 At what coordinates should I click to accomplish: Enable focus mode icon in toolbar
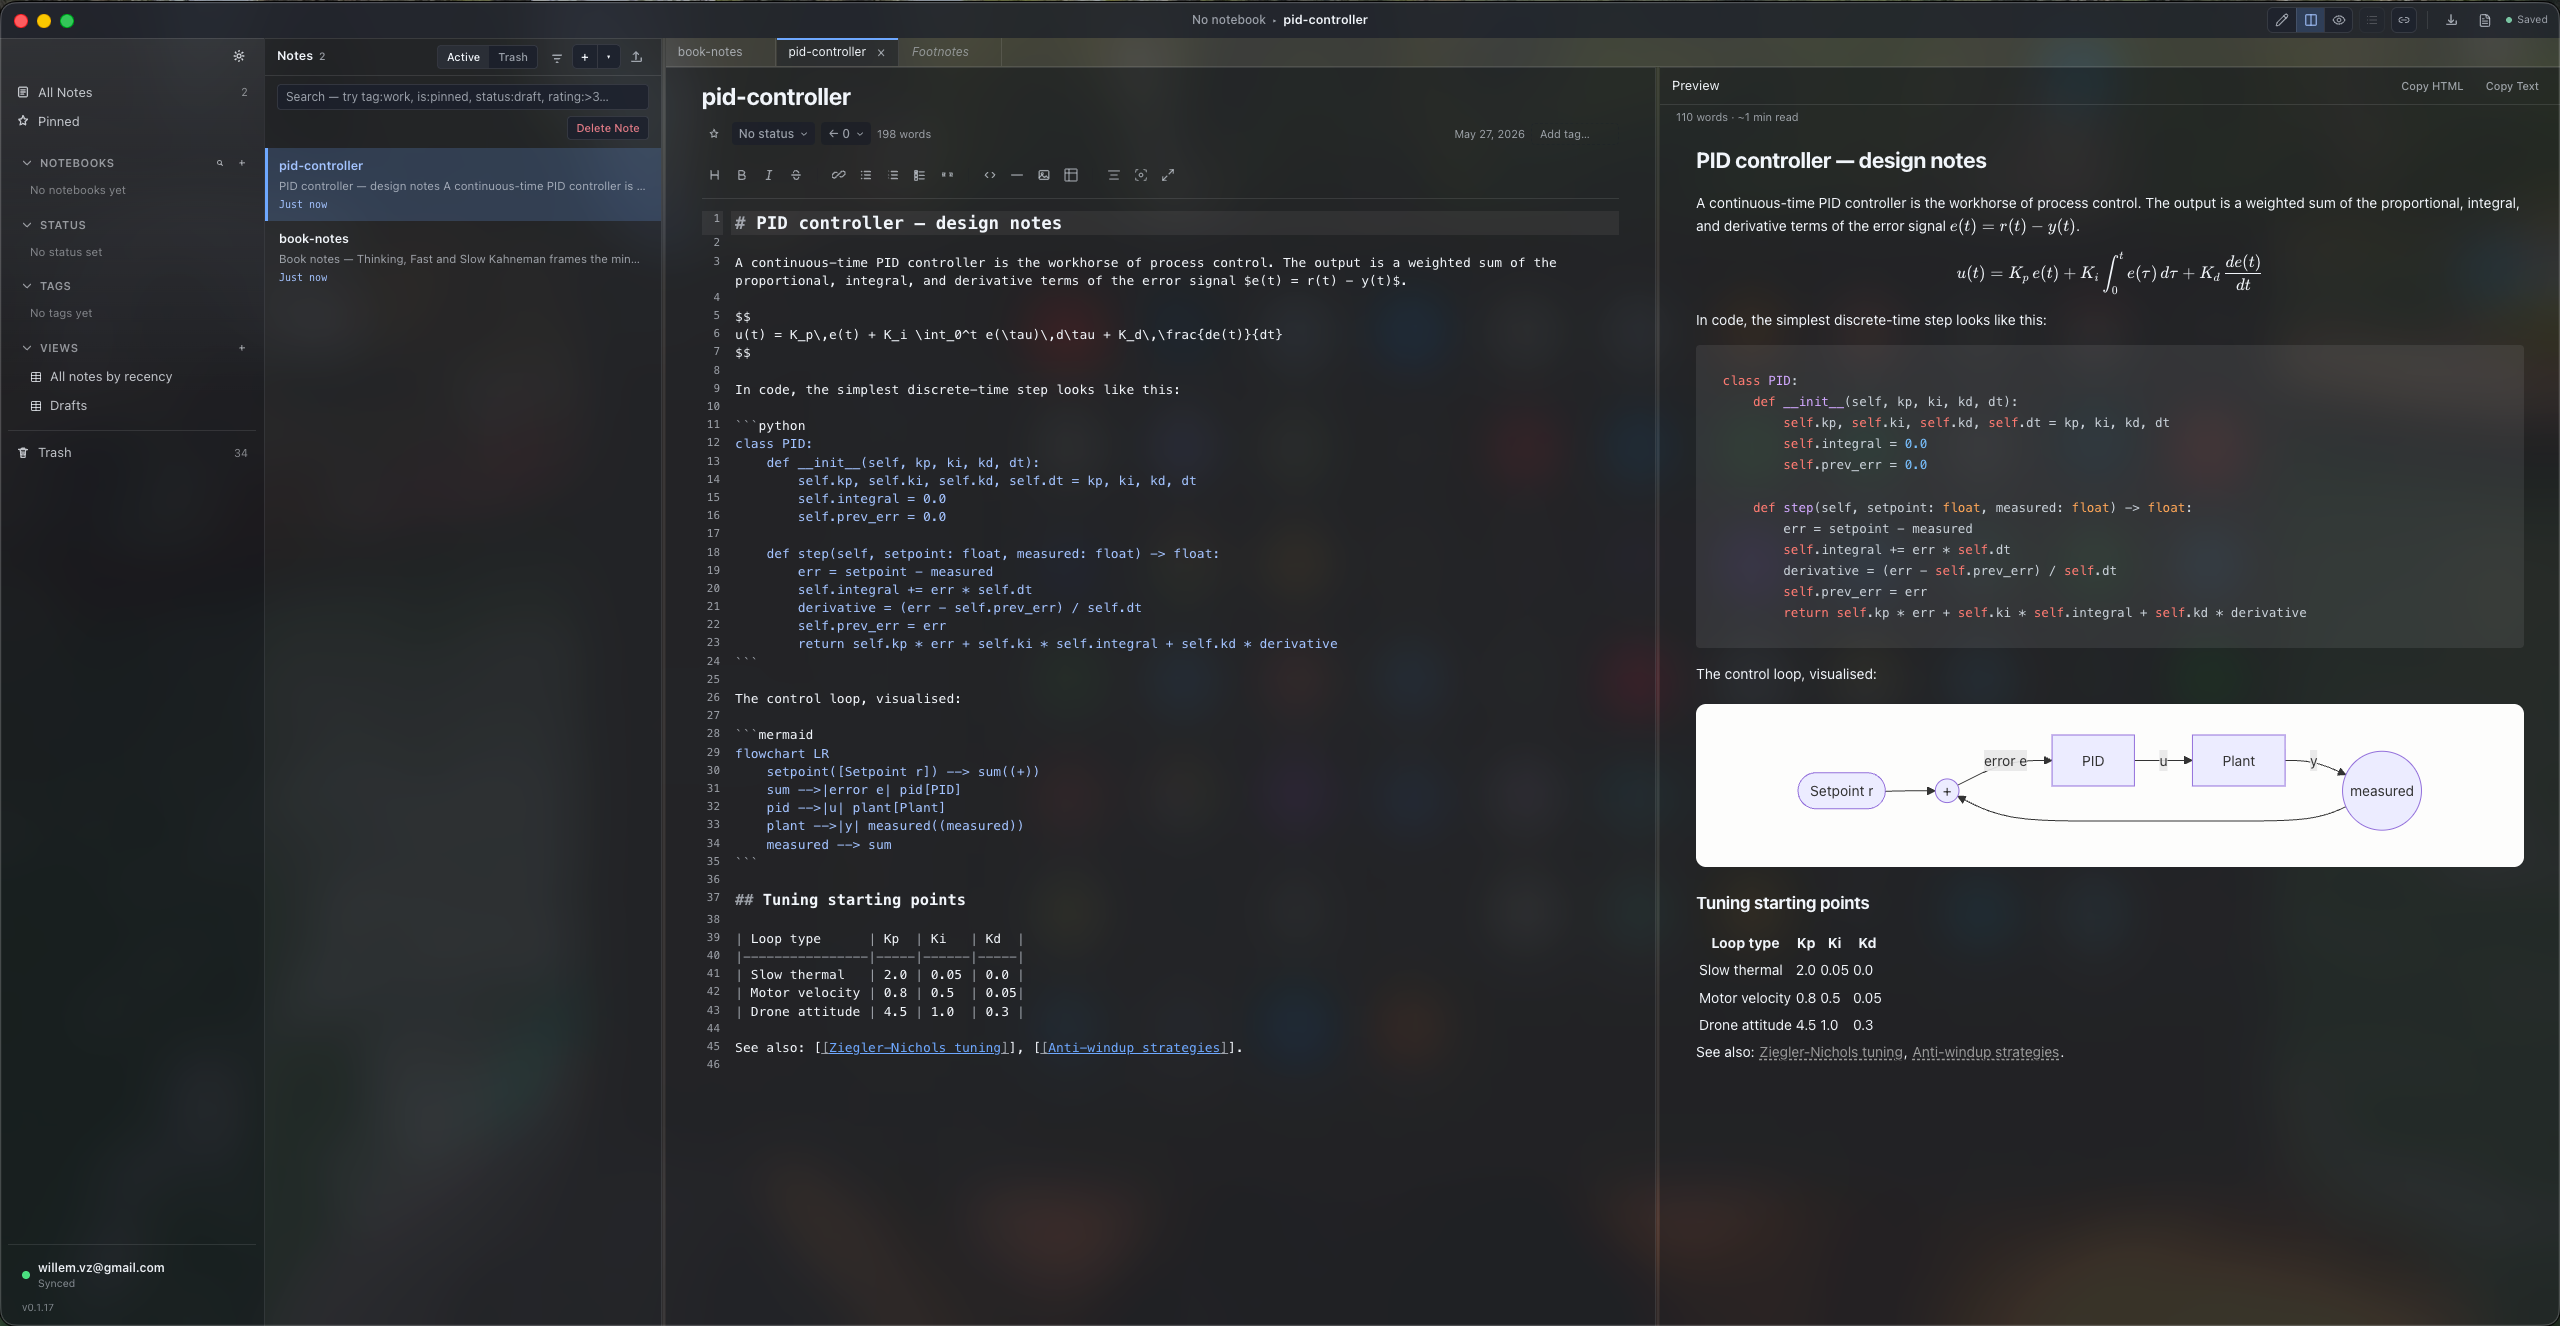click(1141, 175)
